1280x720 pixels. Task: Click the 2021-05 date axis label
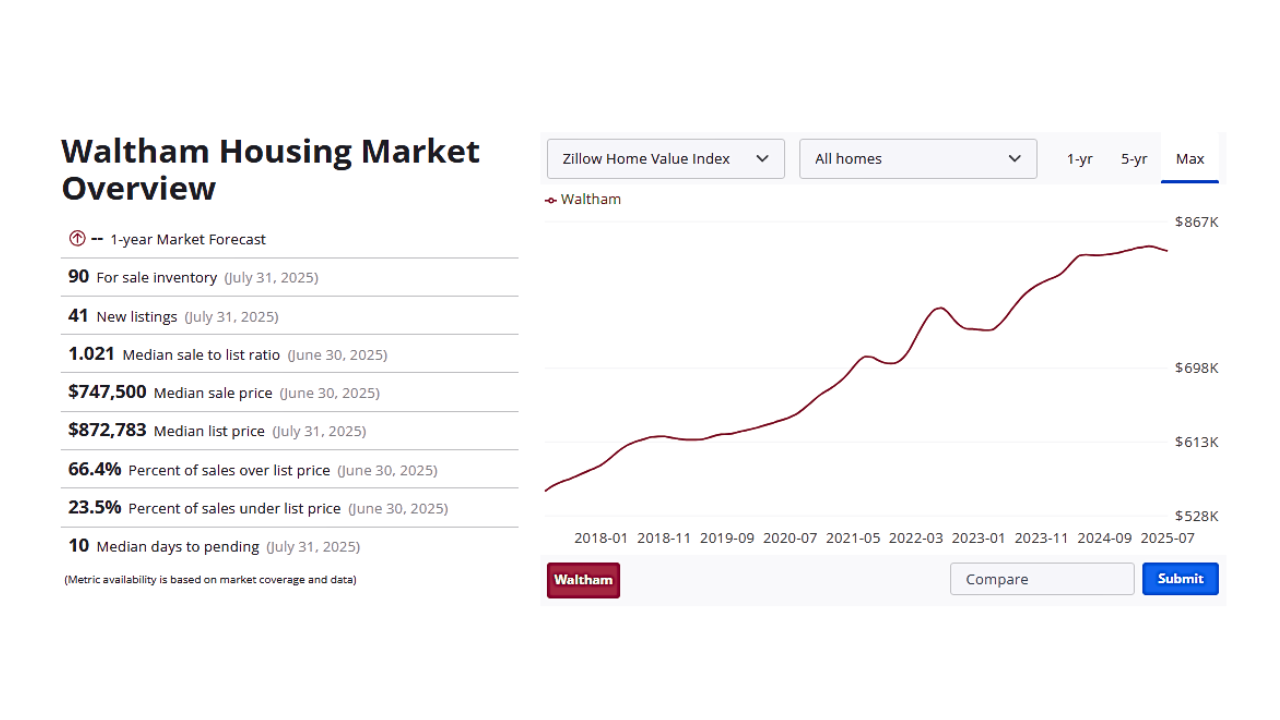(853, 538)
